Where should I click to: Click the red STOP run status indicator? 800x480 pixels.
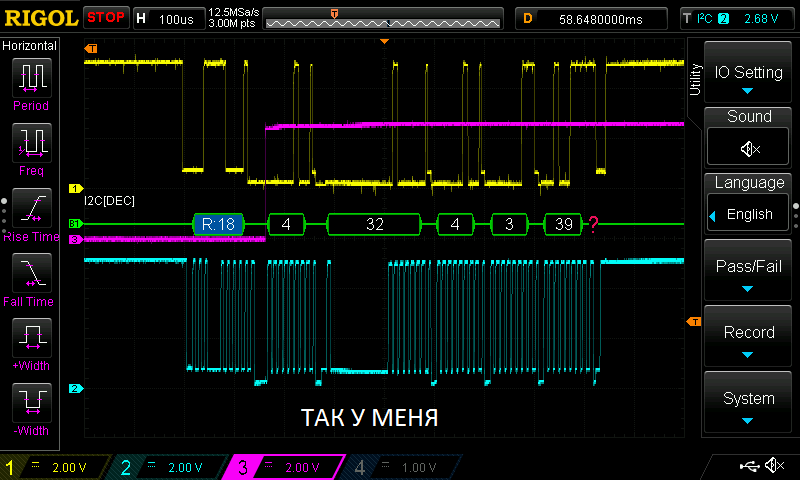pos(106,17)
